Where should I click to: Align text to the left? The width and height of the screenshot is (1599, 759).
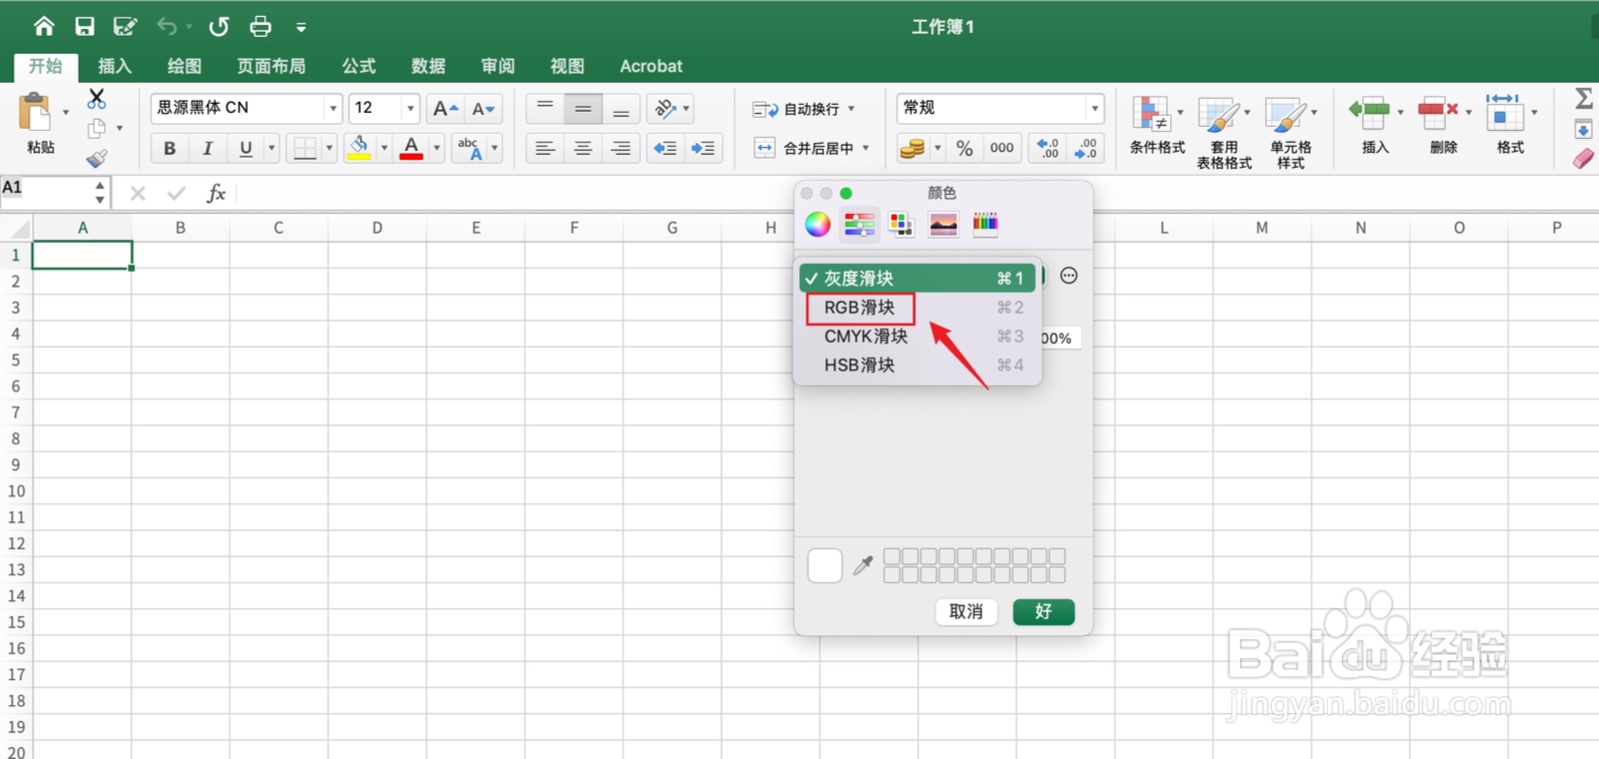[x=545, y=148]
